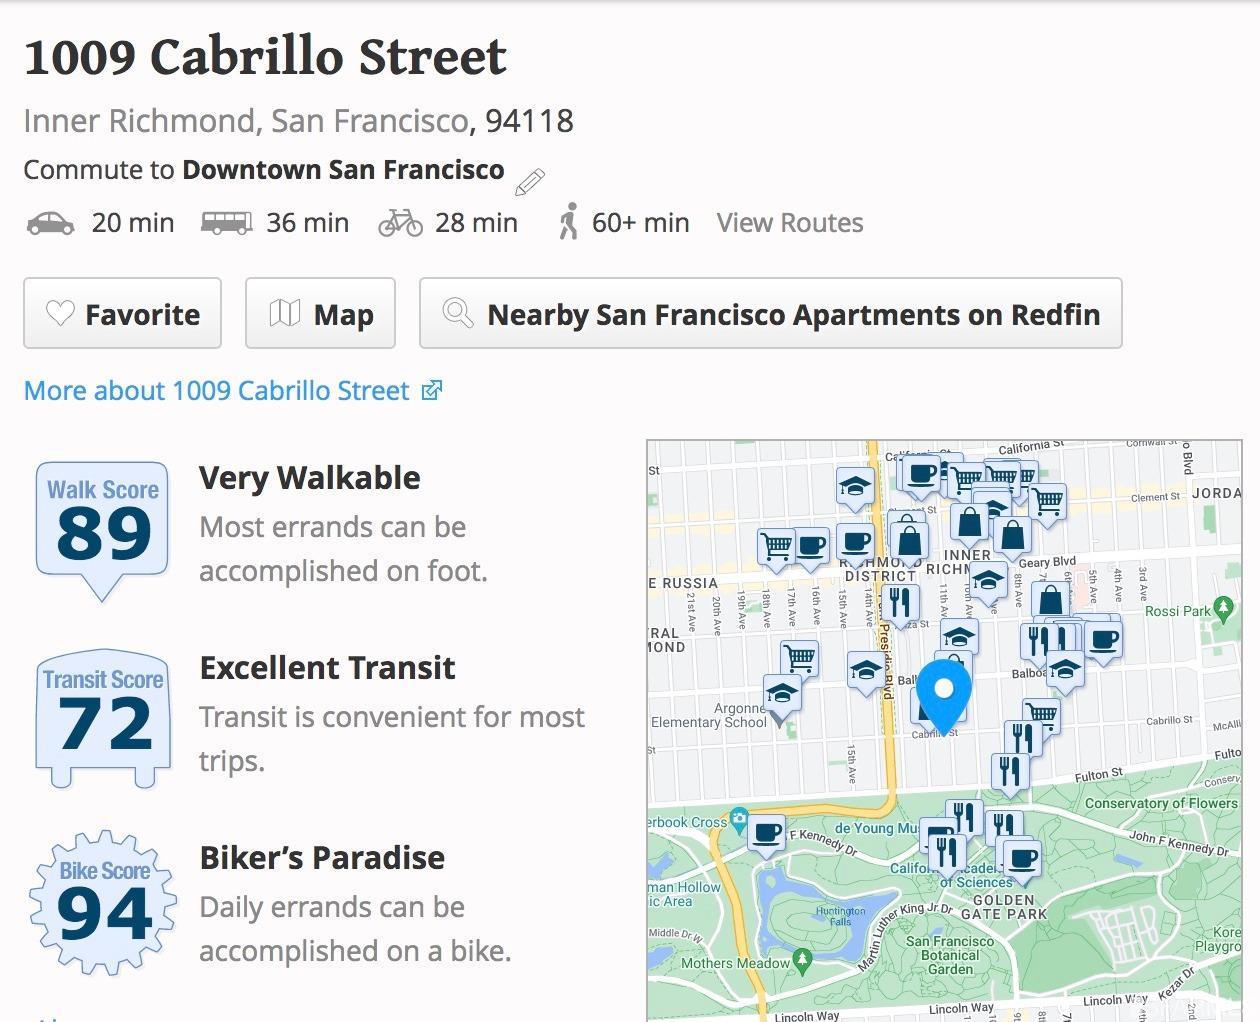
Task: Click the Walk Score 89 badge
Action: (x=102, y=526)
